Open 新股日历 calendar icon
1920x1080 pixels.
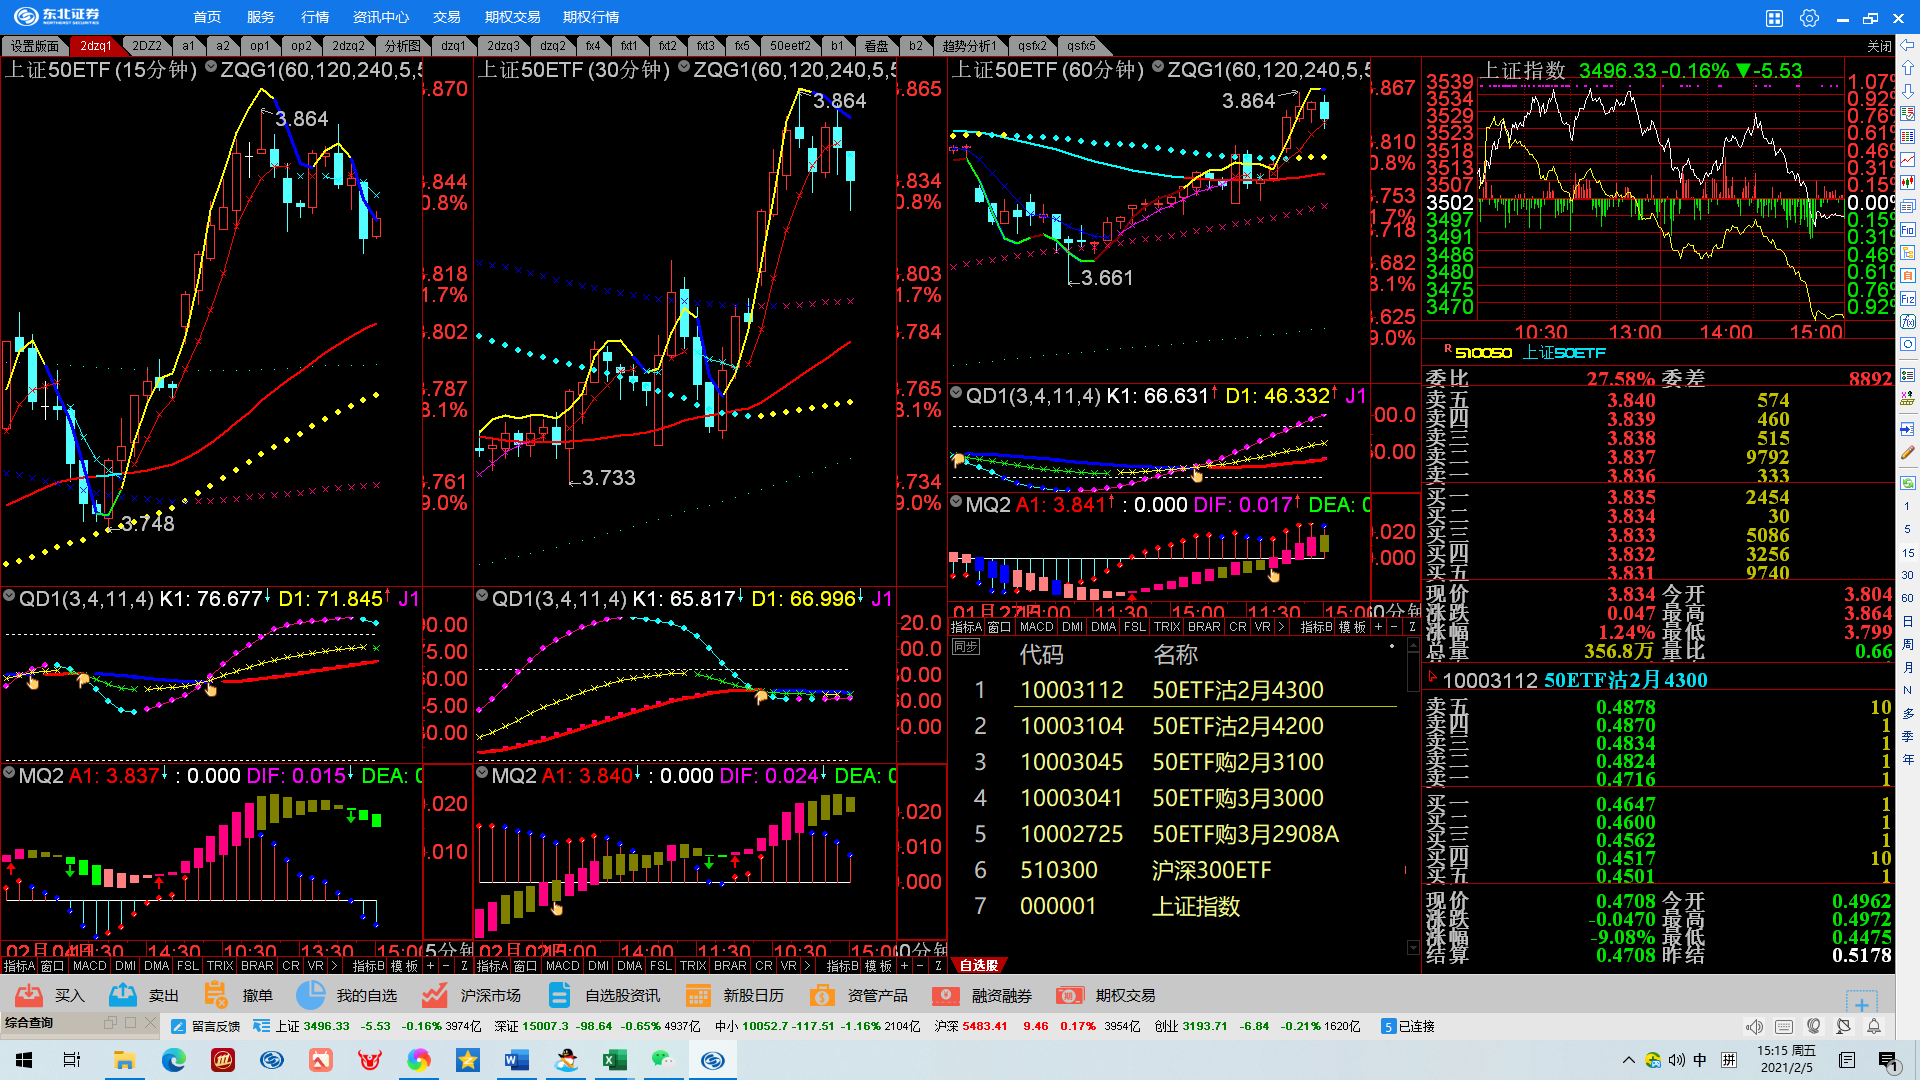(x=698, y=995)
